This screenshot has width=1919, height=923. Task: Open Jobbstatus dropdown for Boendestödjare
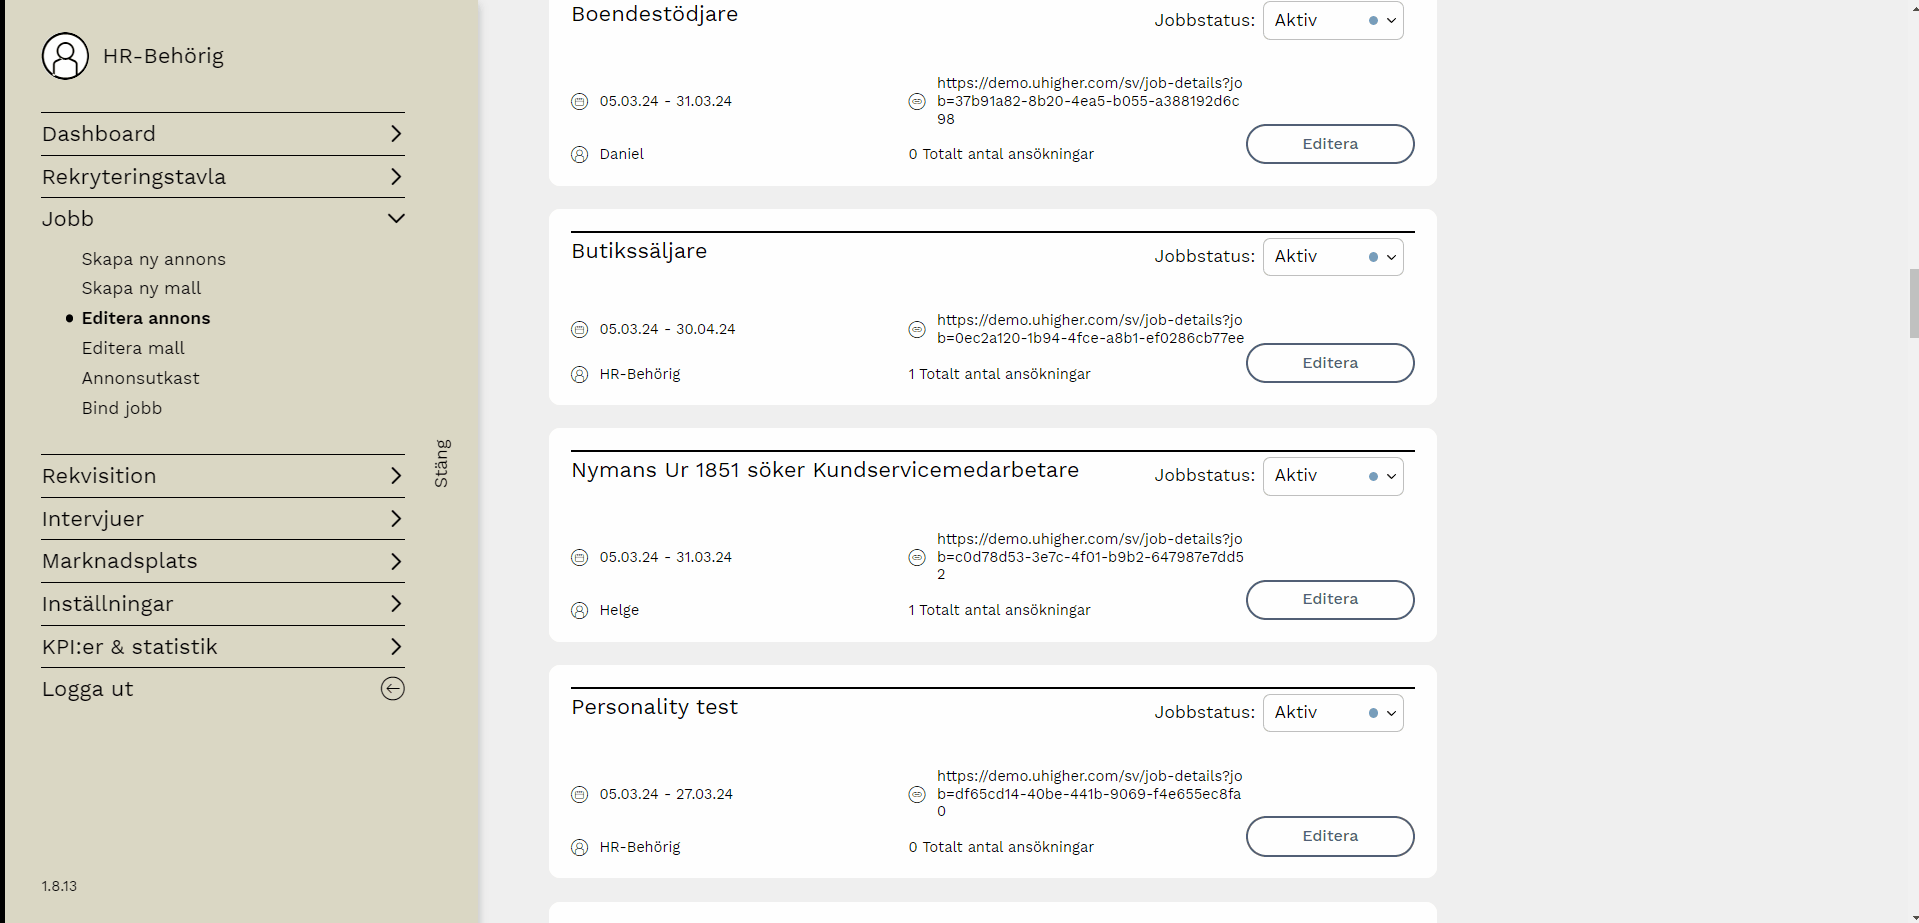click(1332, 21)
